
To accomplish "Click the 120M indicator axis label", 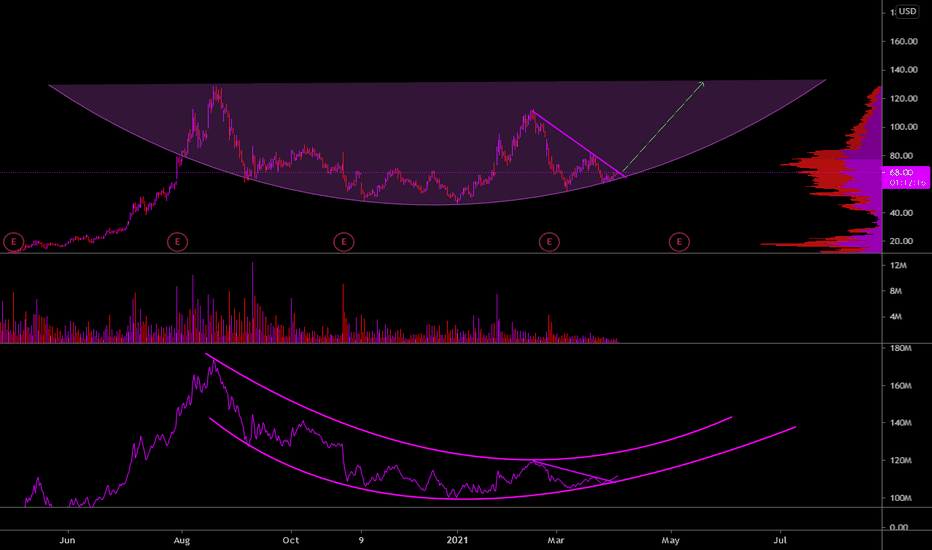I will click(x=900, y=460).
